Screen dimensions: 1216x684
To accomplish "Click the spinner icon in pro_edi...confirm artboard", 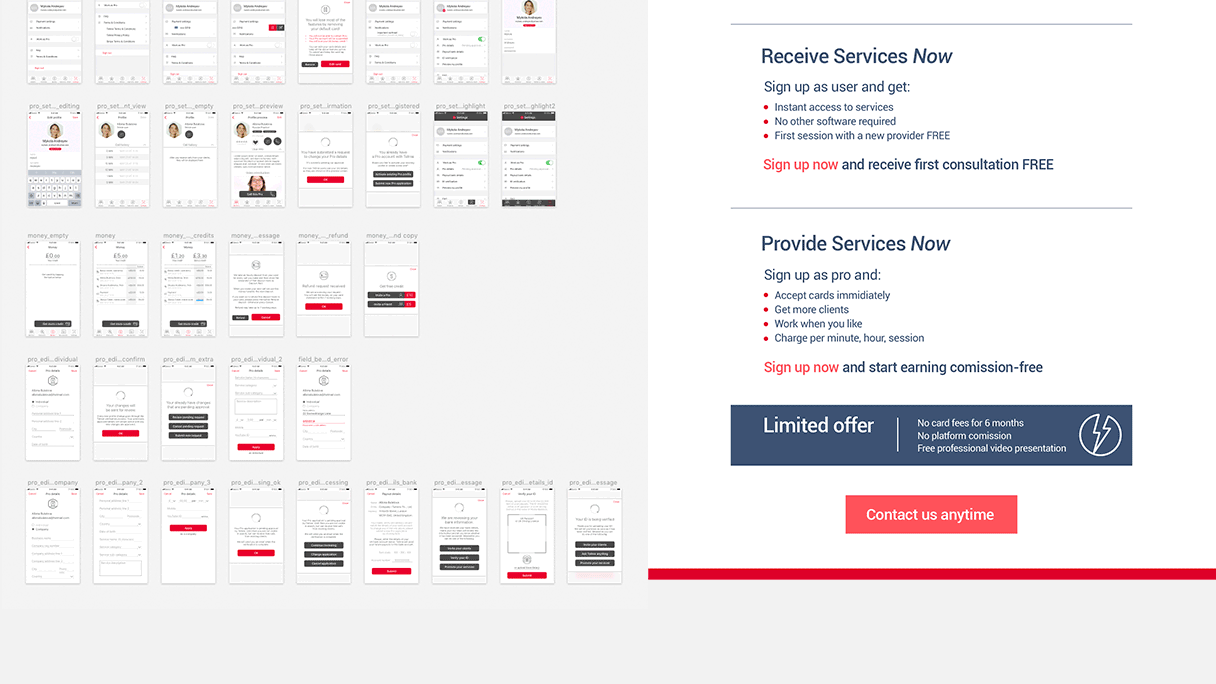I will pyautogui.click(x=121, y=394).
